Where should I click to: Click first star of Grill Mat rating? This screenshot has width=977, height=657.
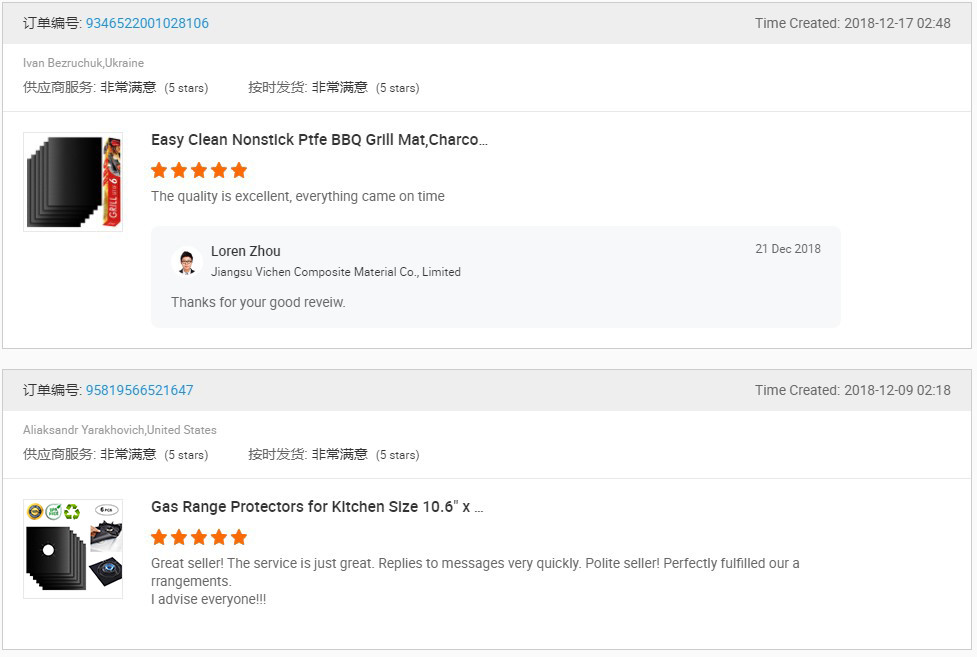(x=159, y=170)
